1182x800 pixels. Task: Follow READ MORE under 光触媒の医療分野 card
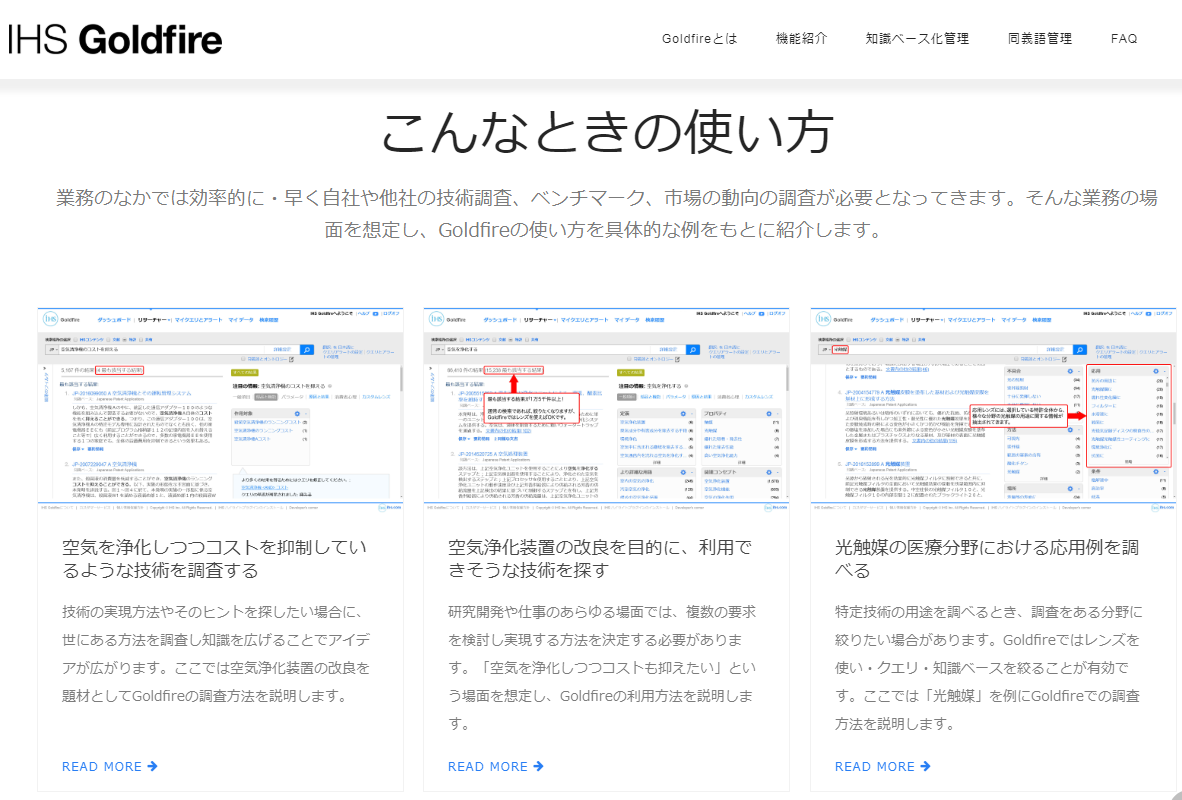point(883,766)
